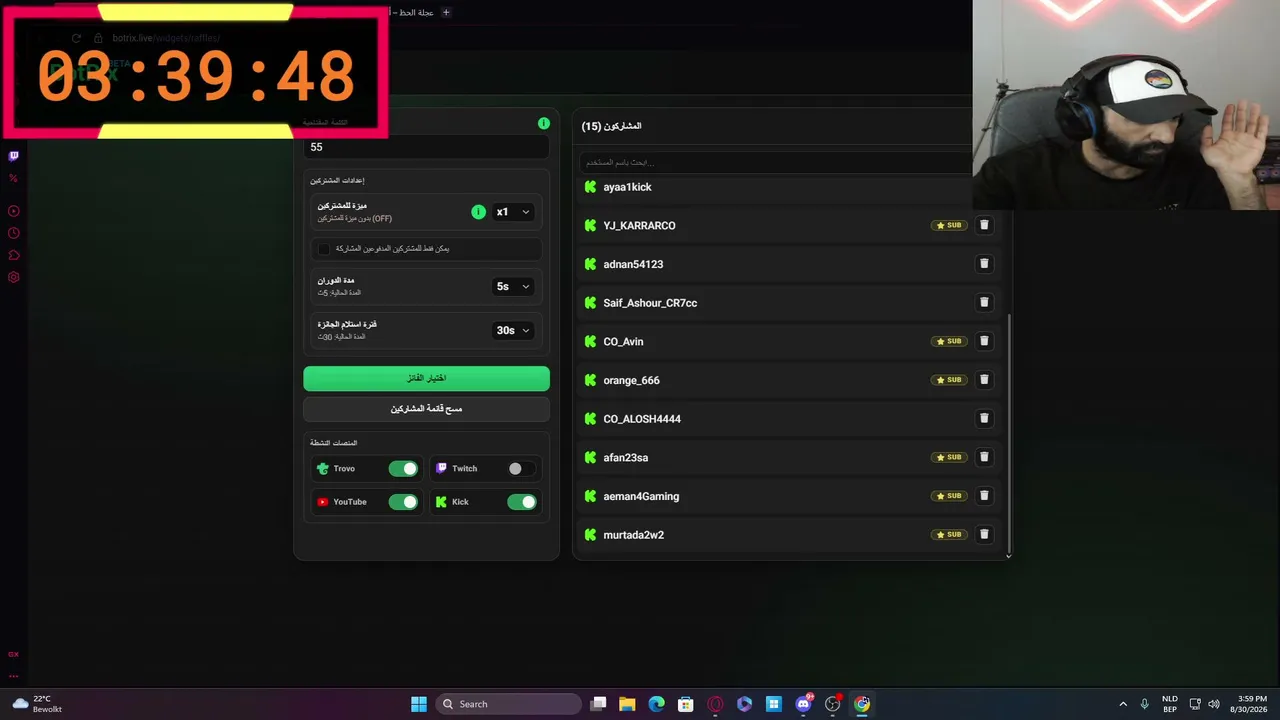Select participant ayaa1kick
The image size is (1280, 720).
tap(627, 187)
